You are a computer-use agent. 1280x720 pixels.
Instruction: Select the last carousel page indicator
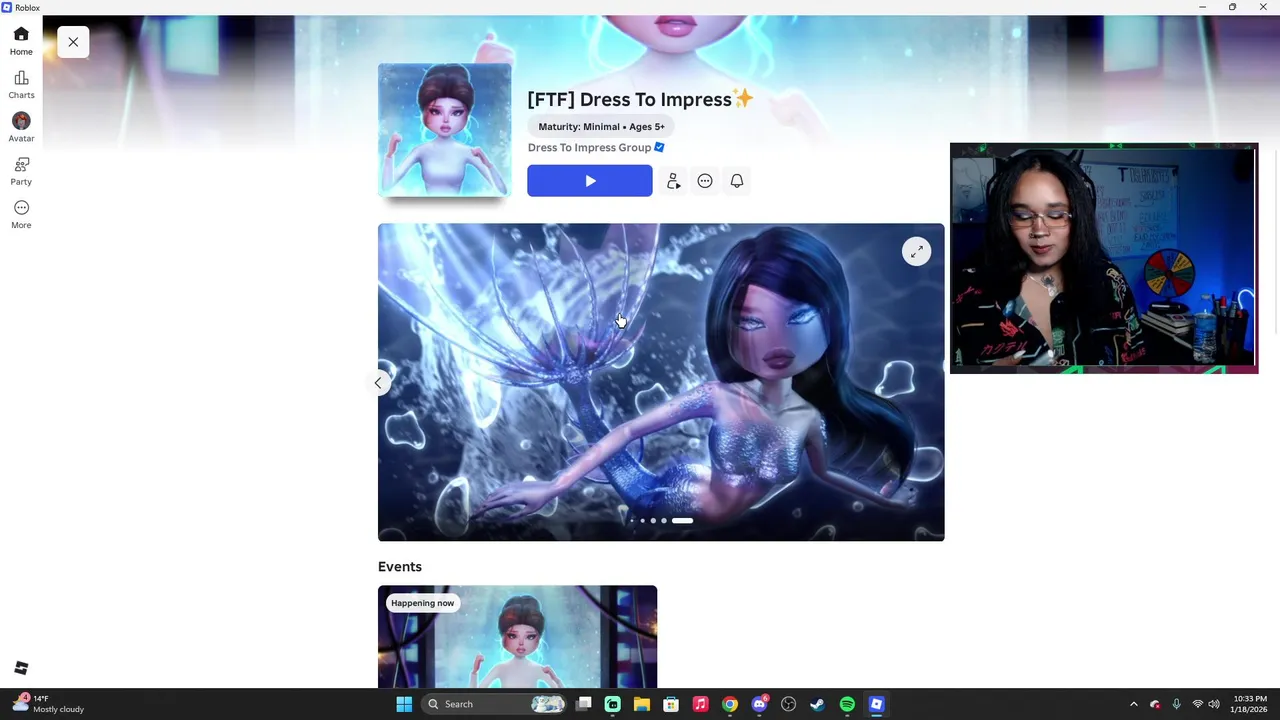(x=682, y=521)
